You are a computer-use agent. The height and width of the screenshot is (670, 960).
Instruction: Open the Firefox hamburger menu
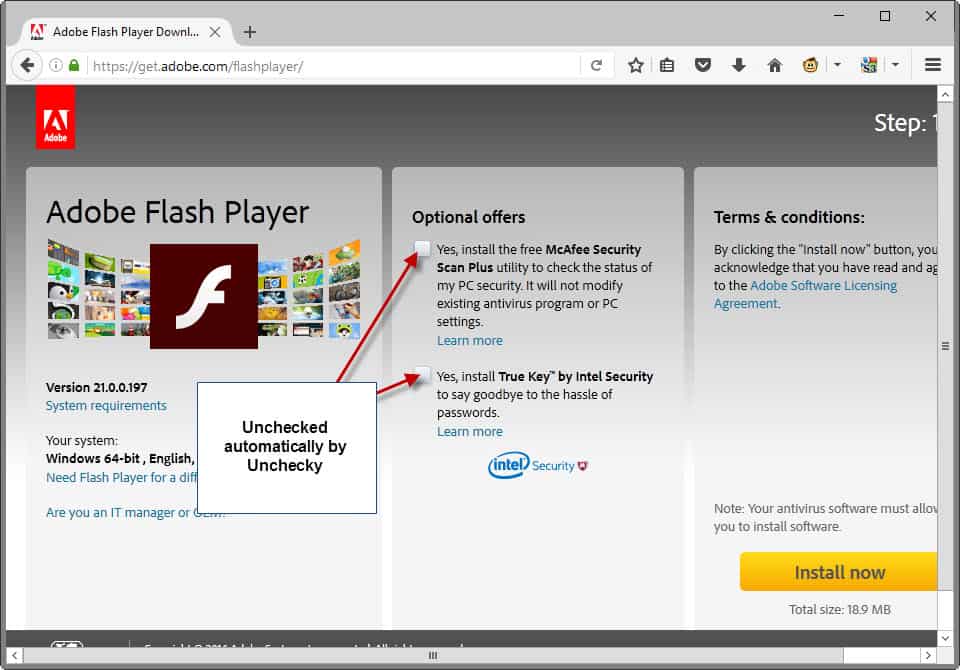coord(932,66)
